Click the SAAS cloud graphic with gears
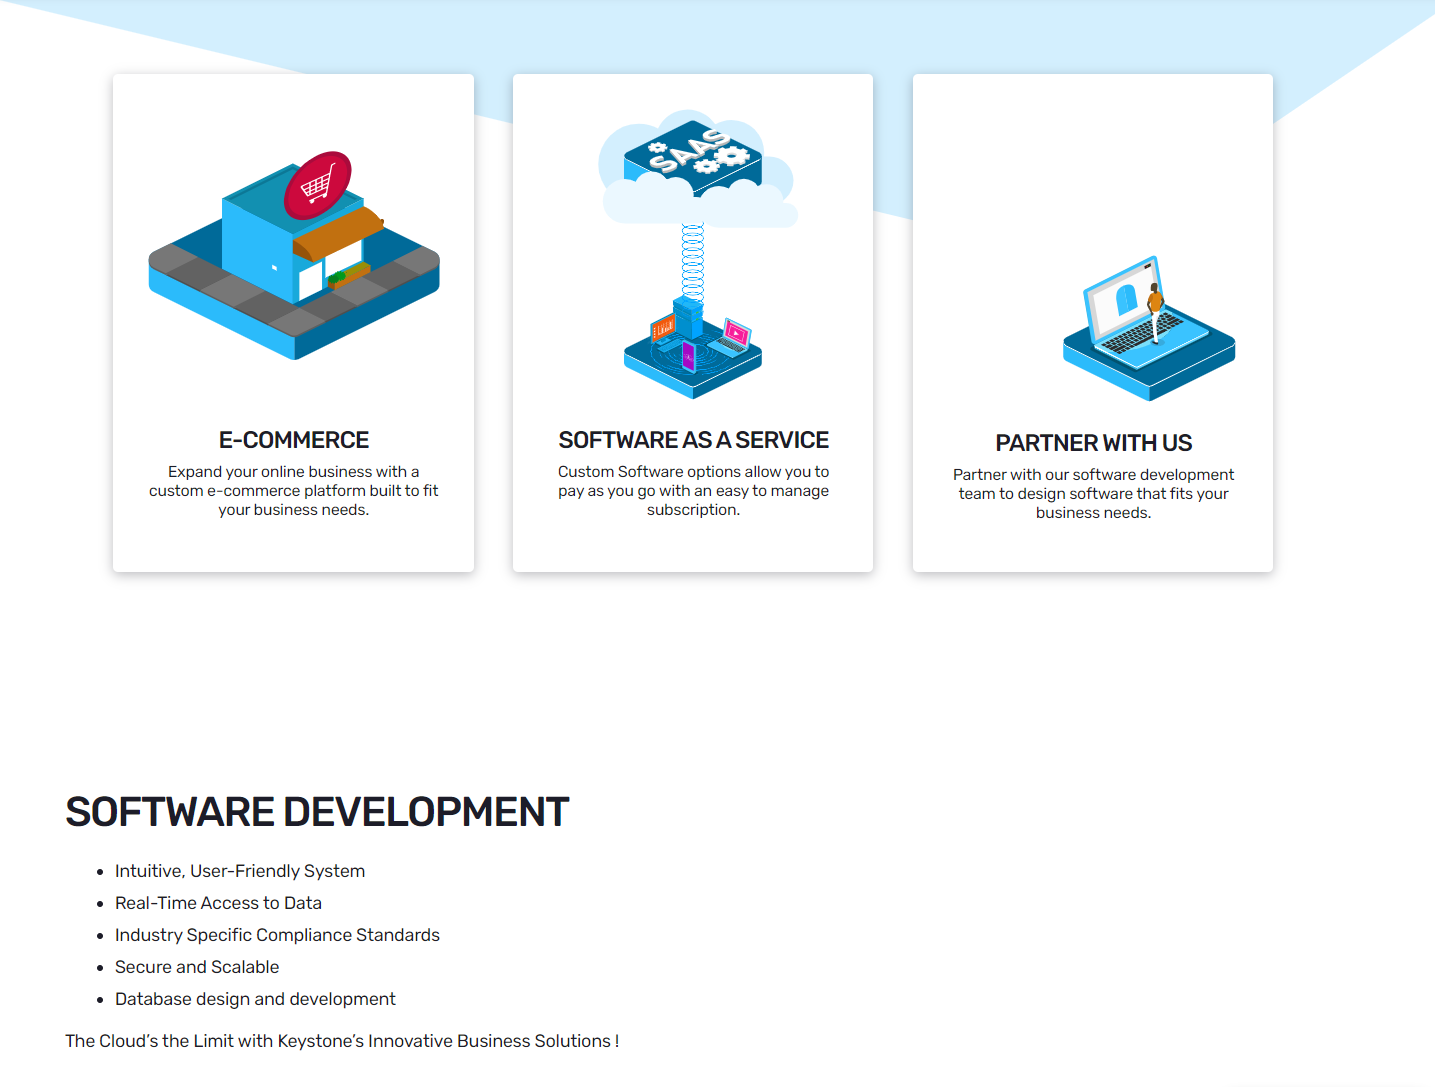1435x1087 pixels. (694, 162)
